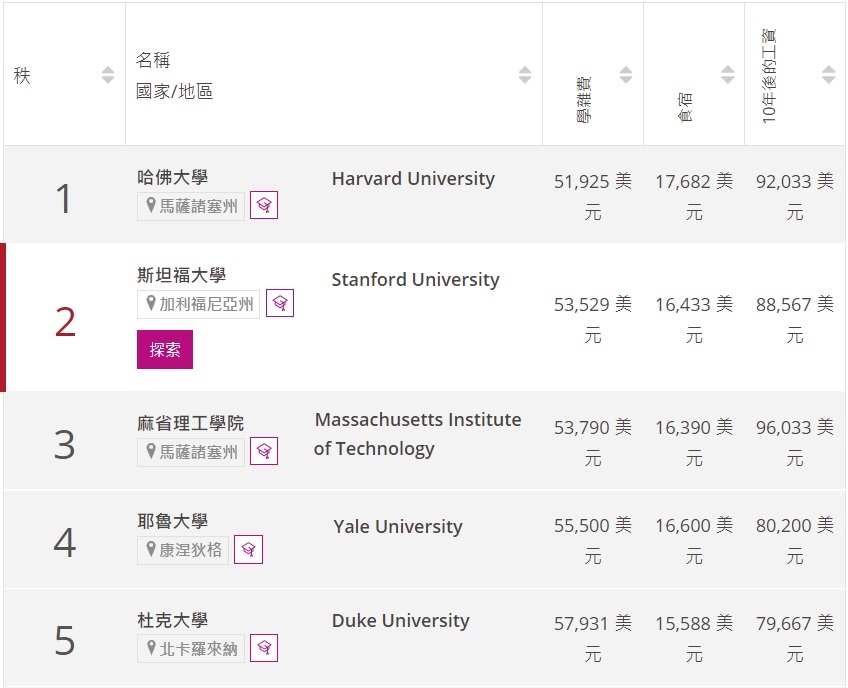848x688 pixels.
Task: Click the 康涅狄格 location tag
Action: pyautogui.click(x=183, y=550)
